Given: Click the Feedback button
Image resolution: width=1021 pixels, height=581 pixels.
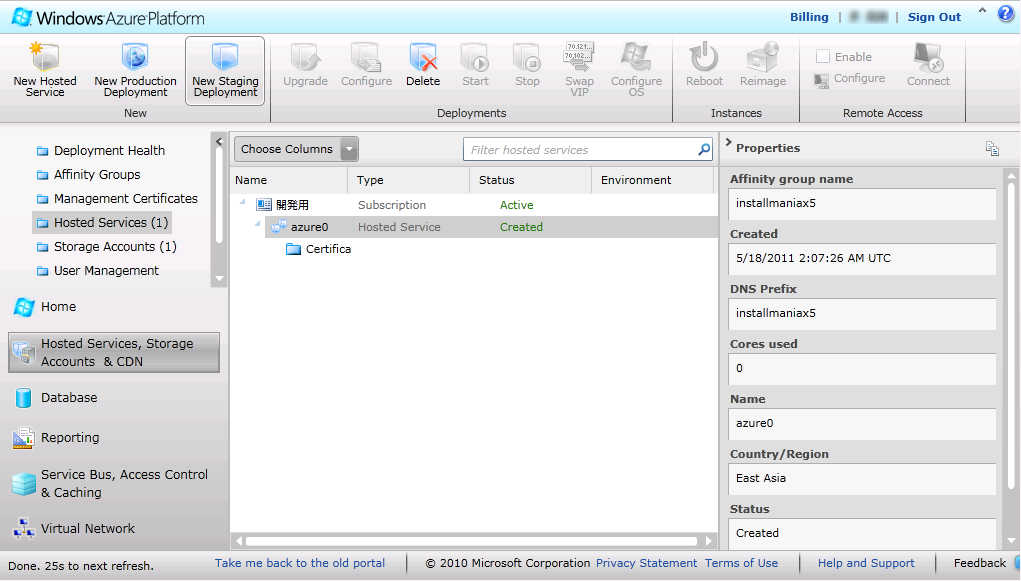Looking at the screenshot, I should (980, 563).
